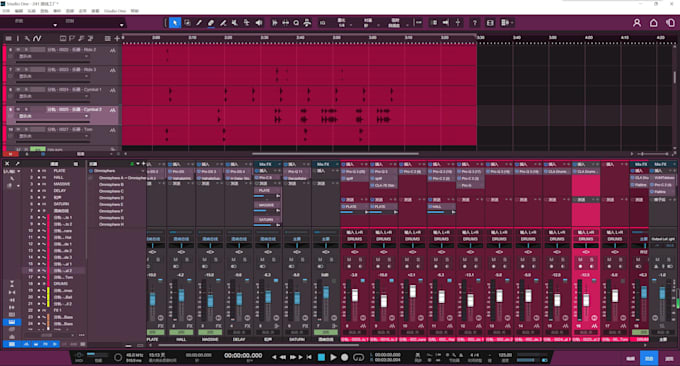
Task: Open the last menu bar item (Help)
Action: pyautogui.click(x=134, y=11)
